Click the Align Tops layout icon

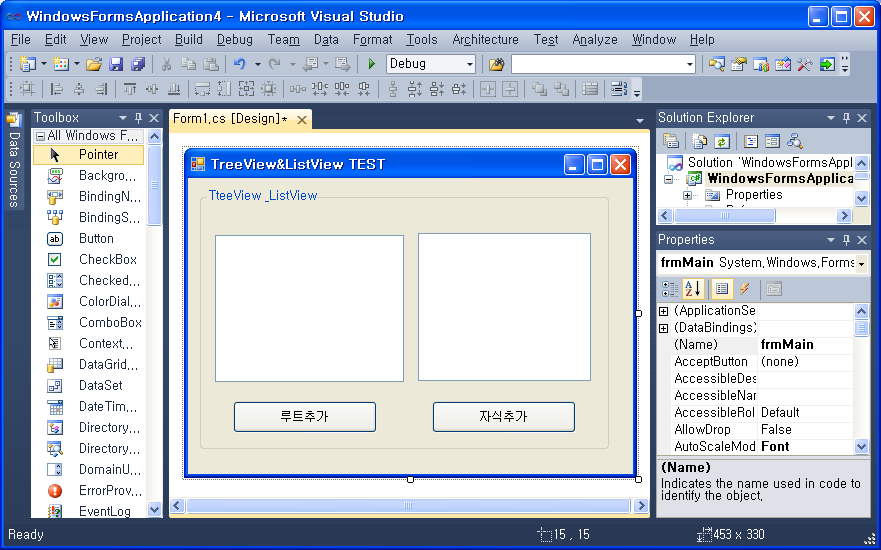(x=130, y=89)
